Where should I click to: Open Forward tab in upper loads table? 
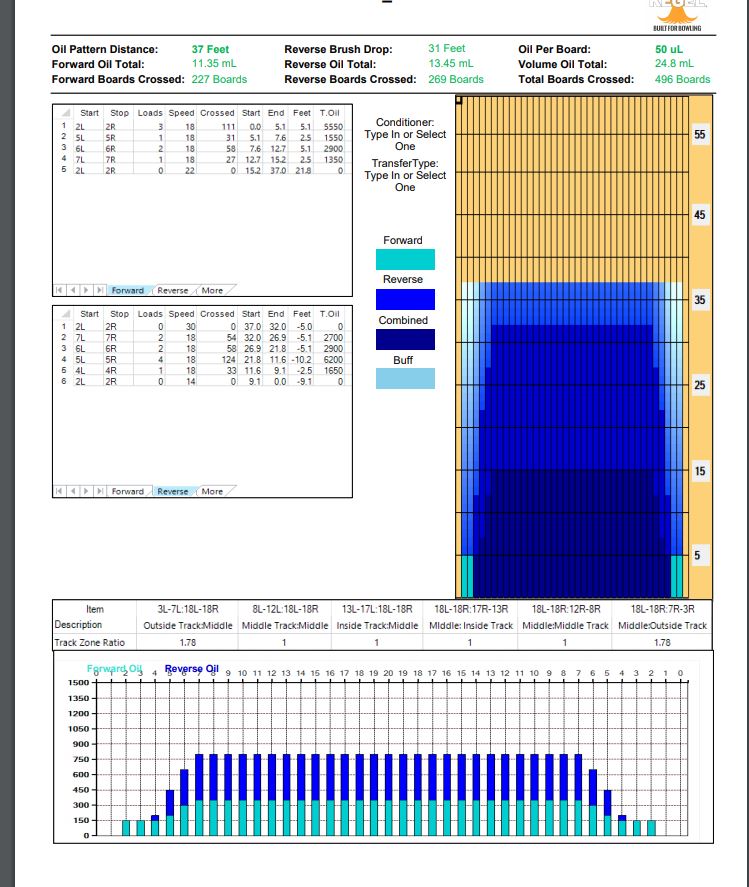pyautogui.click(x=128, y=290)
